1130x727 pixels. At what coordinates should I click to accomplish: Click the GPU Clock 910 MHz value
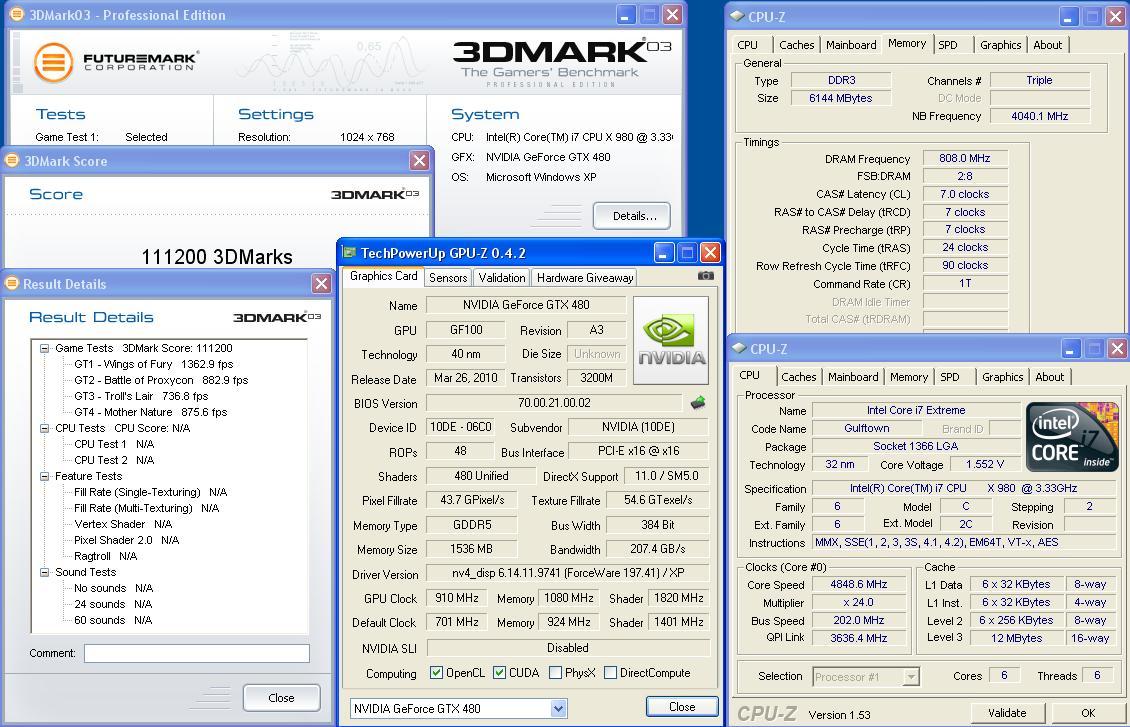point(457,597)
